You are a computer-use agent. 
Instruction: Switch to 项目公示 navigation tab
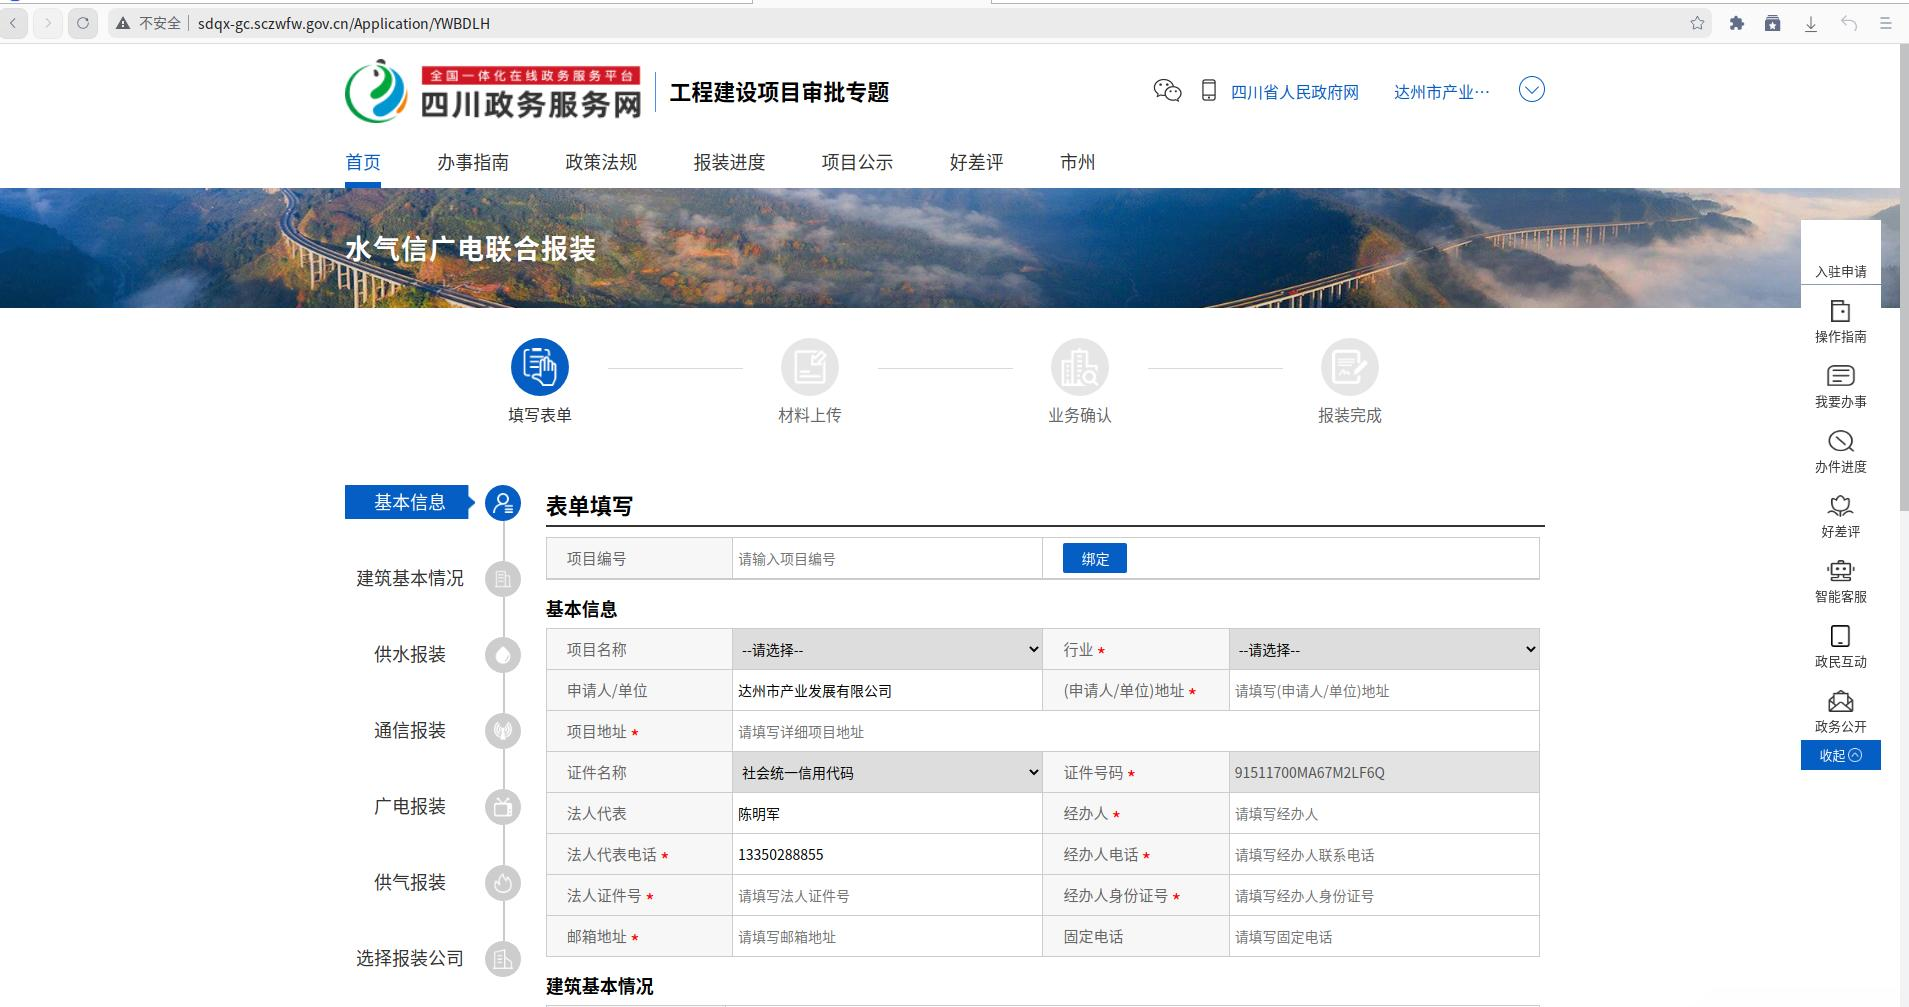pos(857,162)
